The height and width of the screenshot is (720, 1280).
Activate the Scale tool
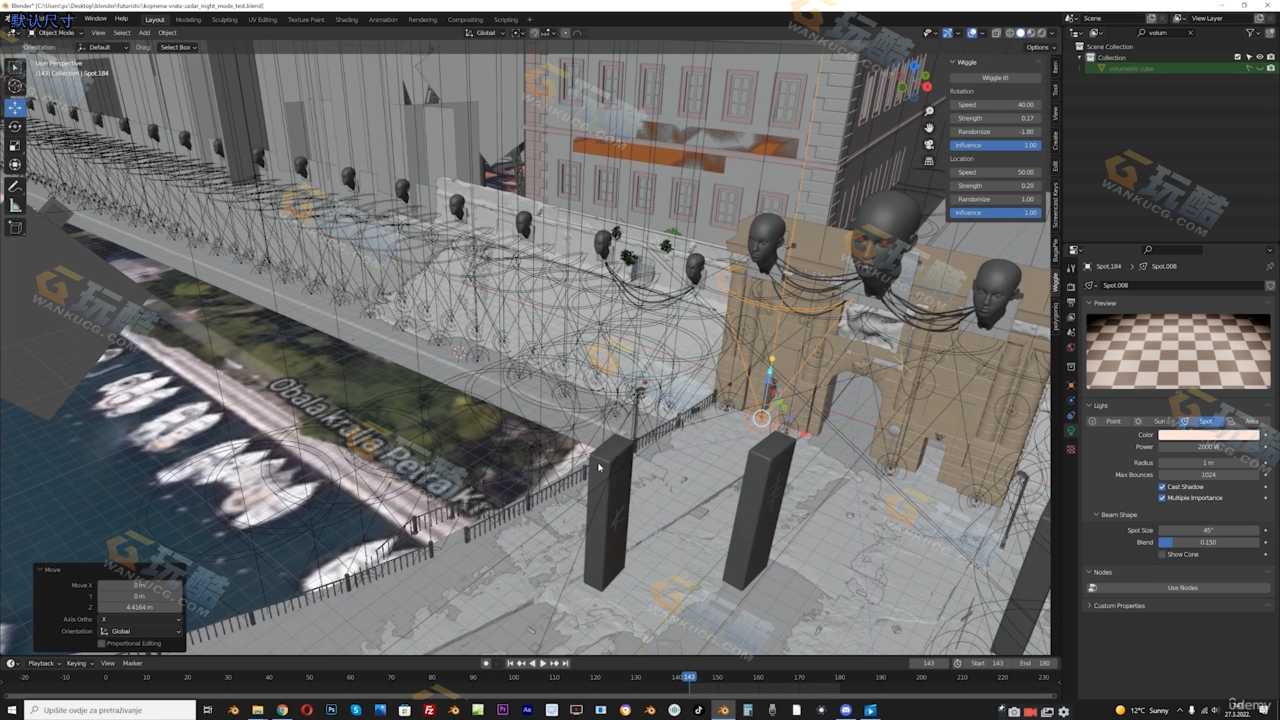point(15,145)
